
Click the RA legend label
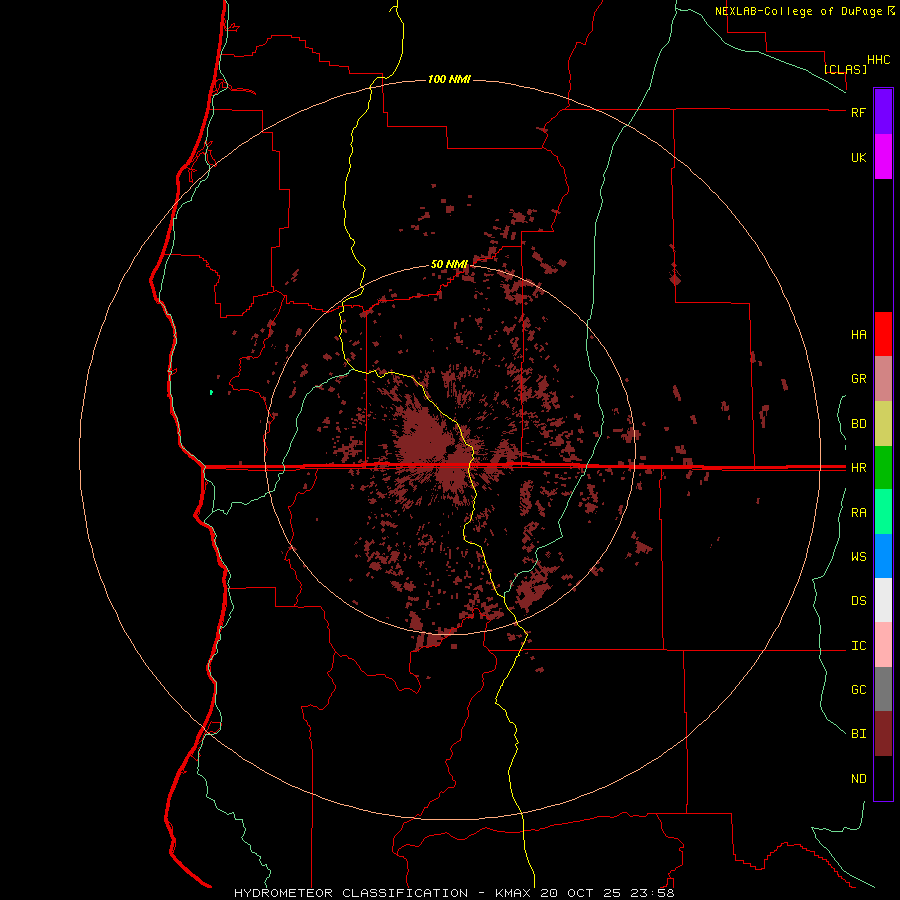(x=858, y=513)
